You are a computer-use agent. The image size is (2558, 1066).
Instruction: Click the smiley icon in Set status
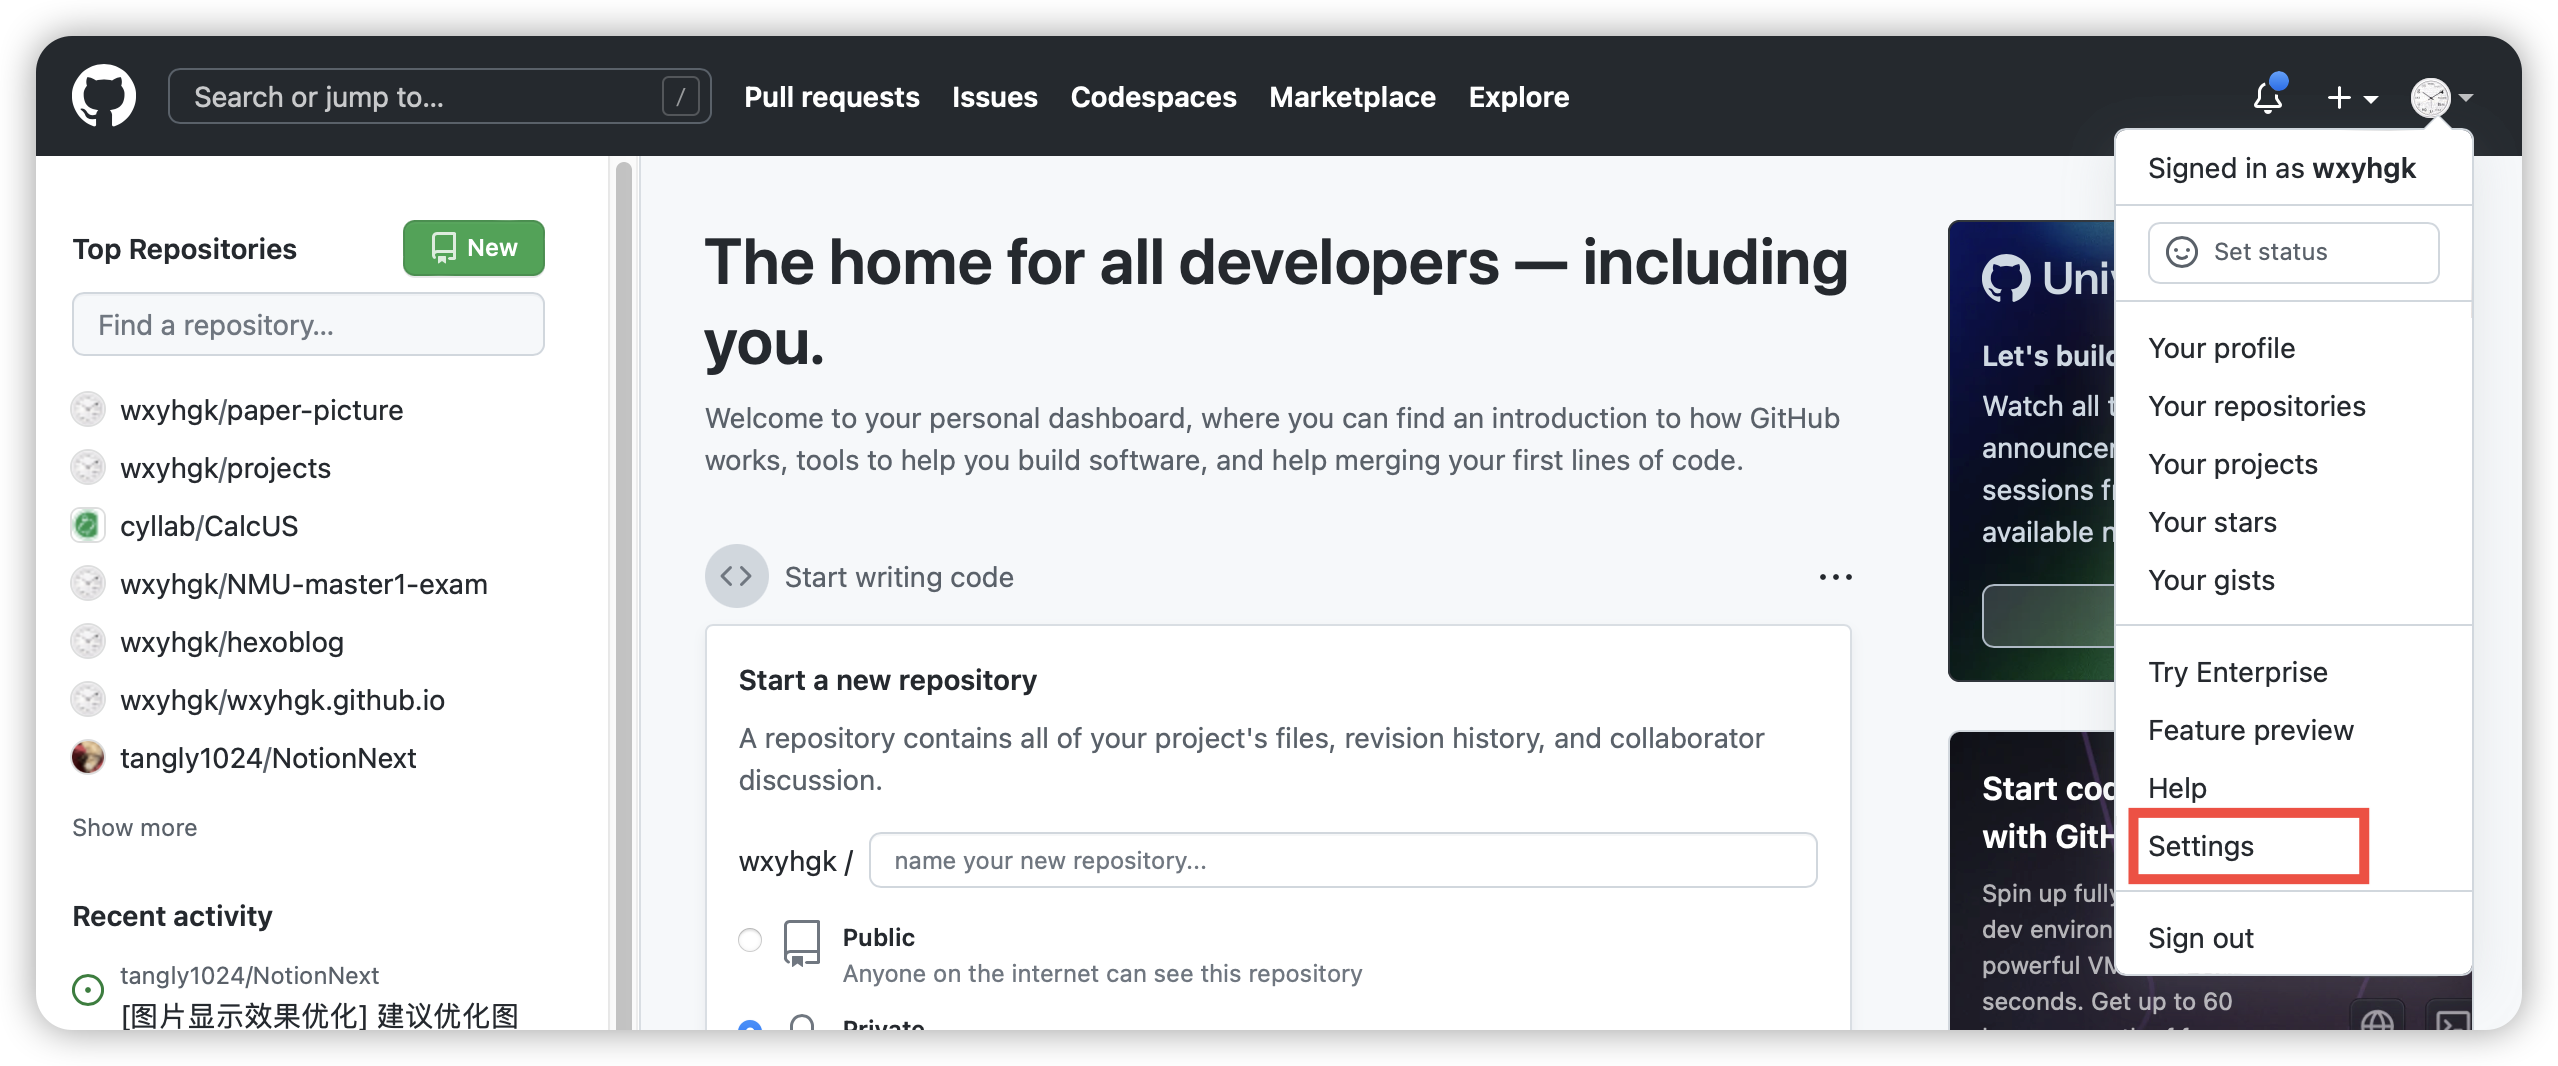pos(2182,252)
